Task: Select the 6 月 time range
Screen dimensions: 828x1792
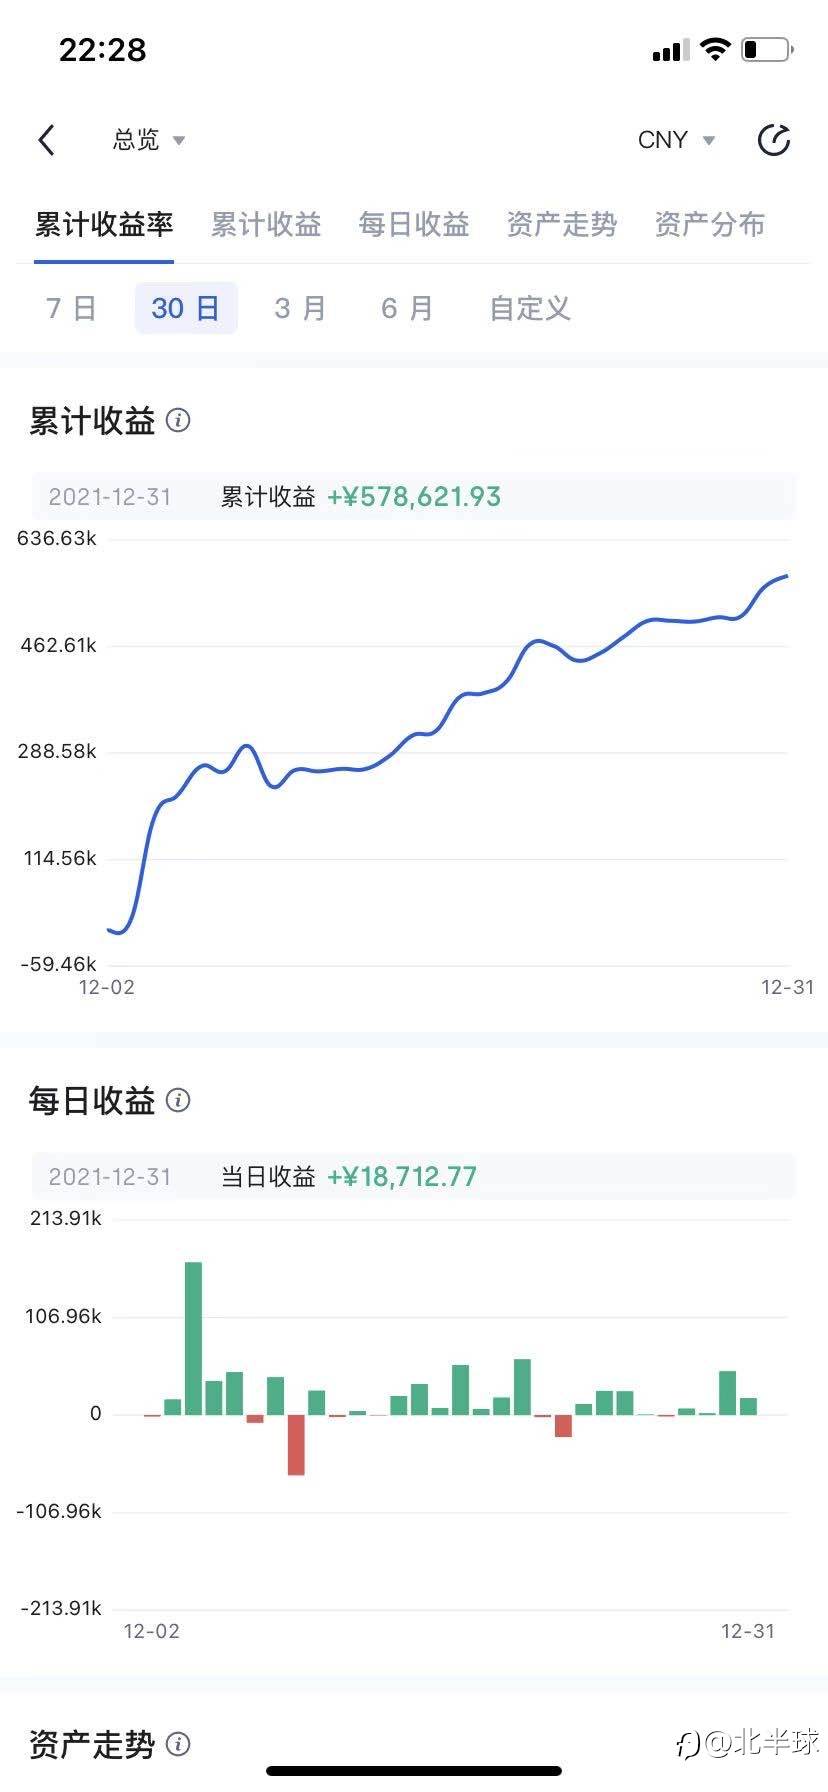Action: point(407,308)
